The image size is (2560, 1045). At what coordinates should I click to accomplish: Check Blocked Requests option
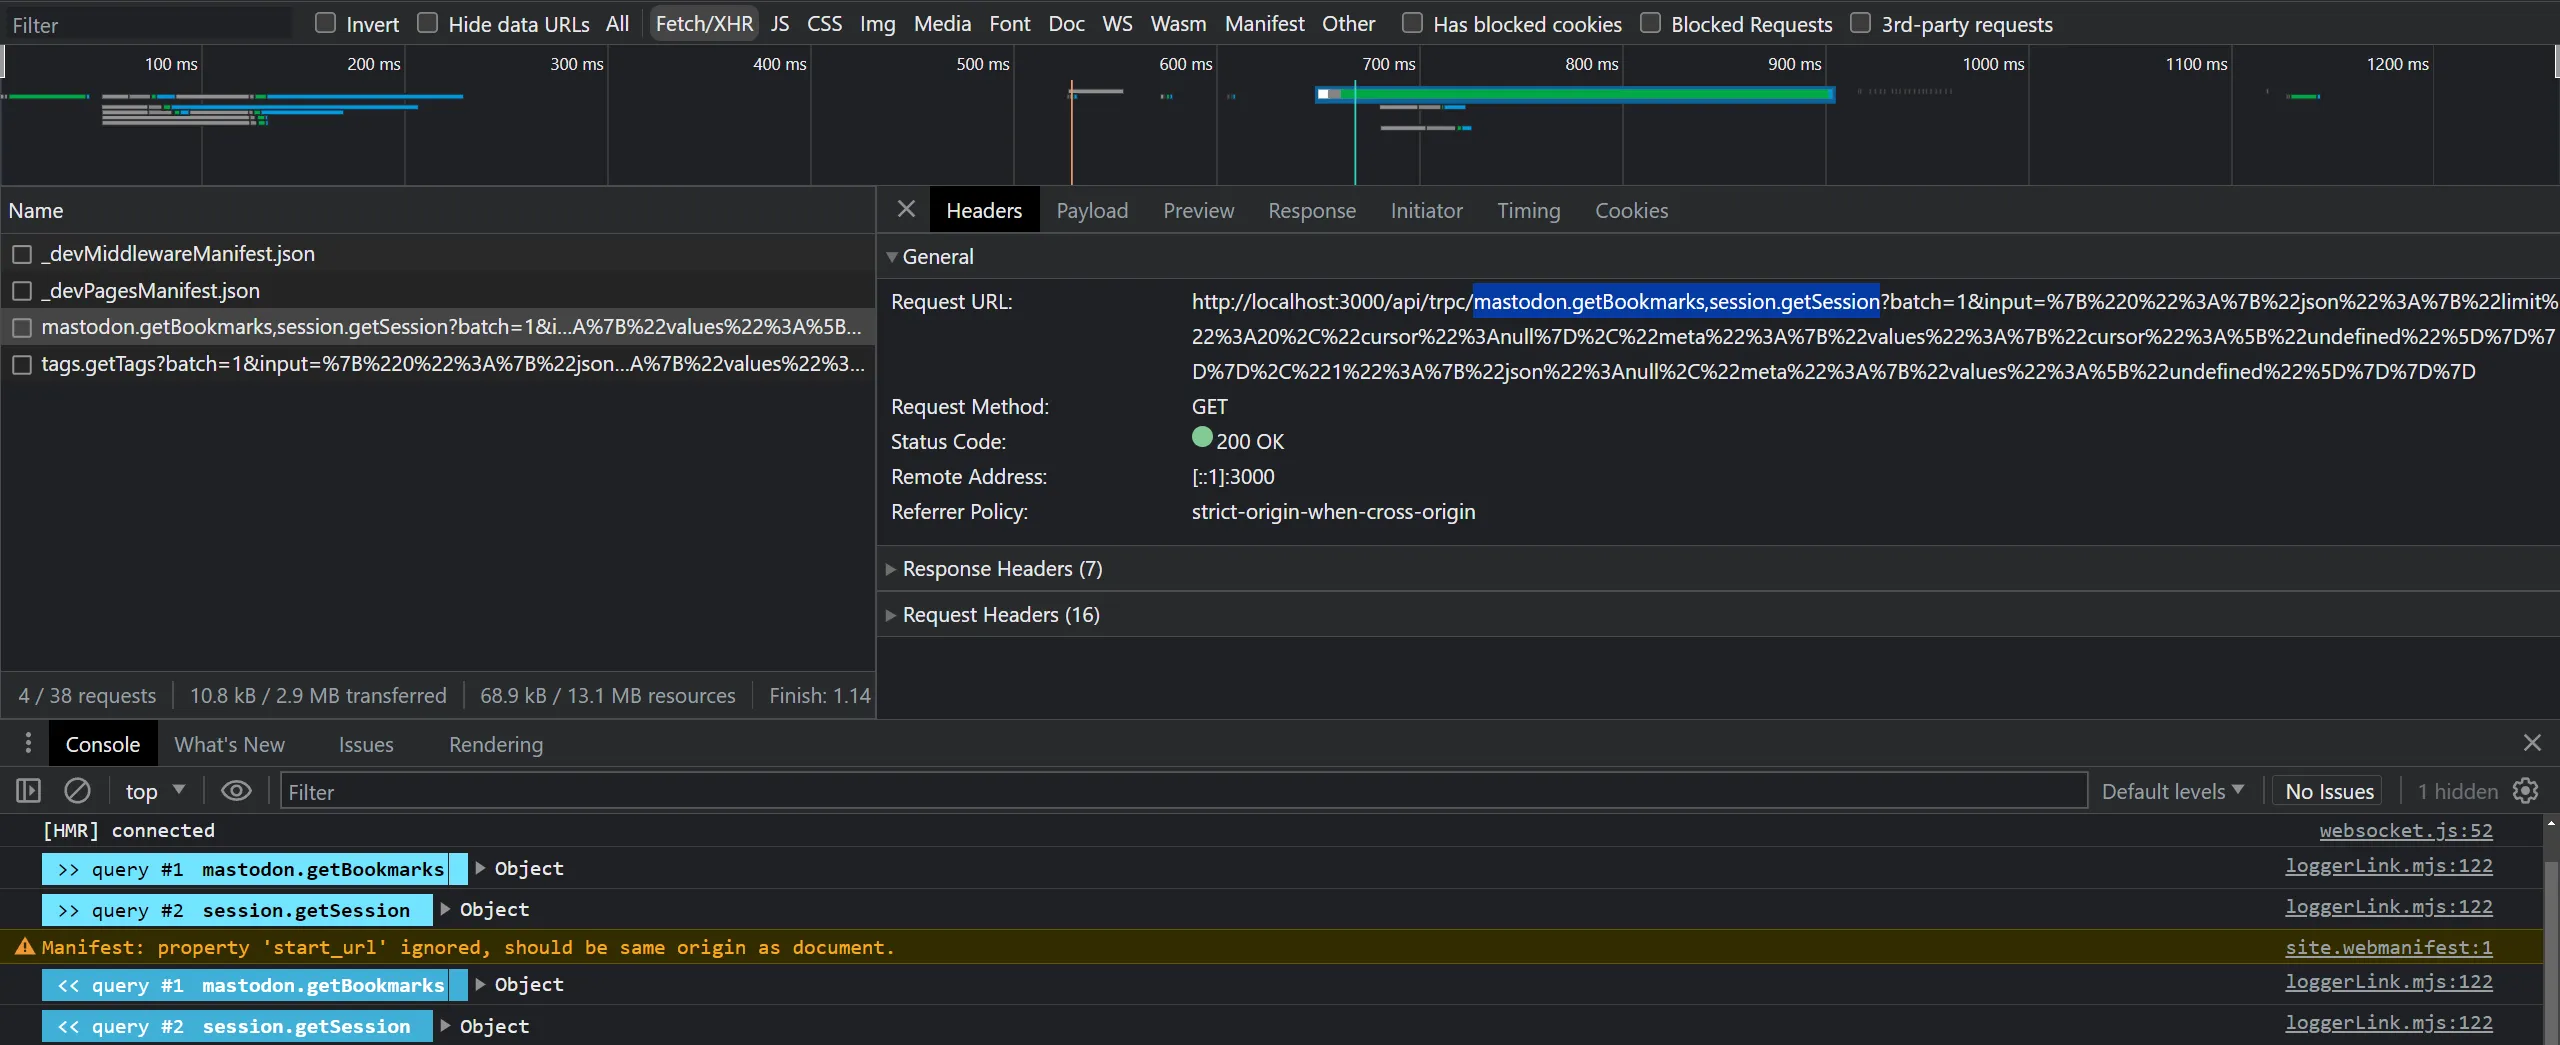coord(1650,23)
